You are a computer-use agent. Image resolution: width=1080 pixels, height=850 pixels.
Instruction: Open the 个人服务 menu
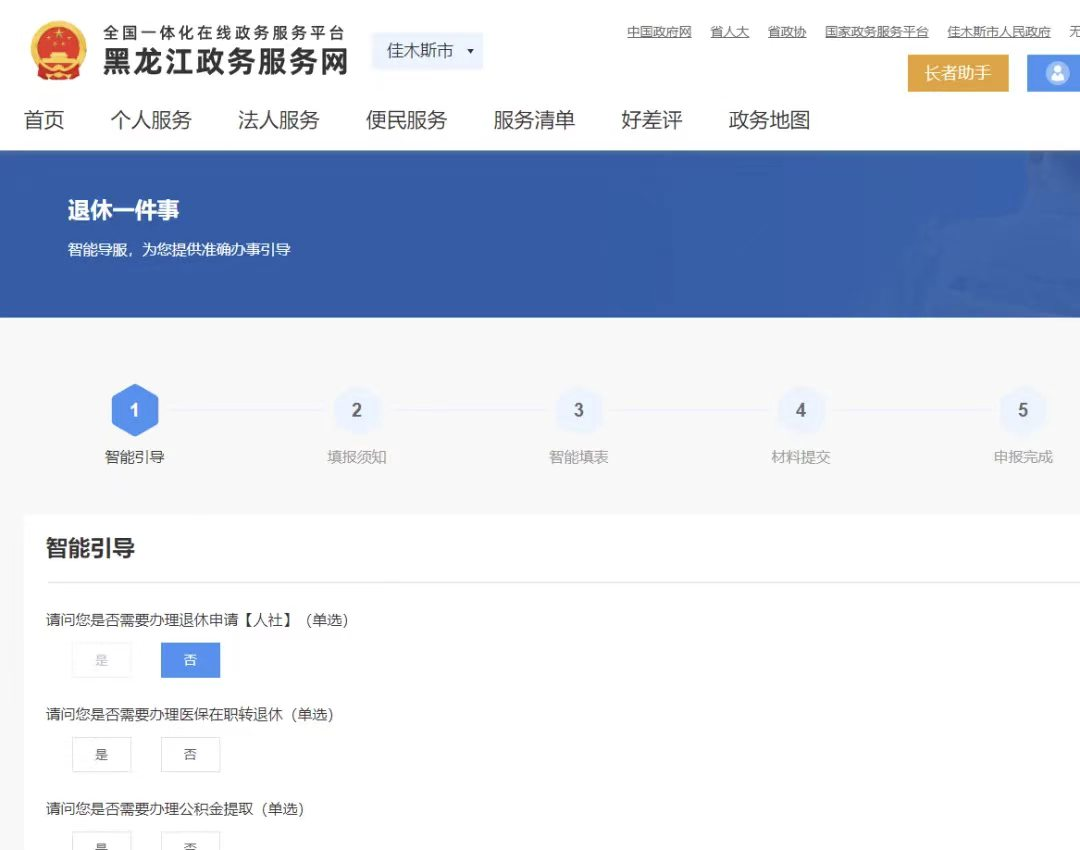(x=151, y=121)
